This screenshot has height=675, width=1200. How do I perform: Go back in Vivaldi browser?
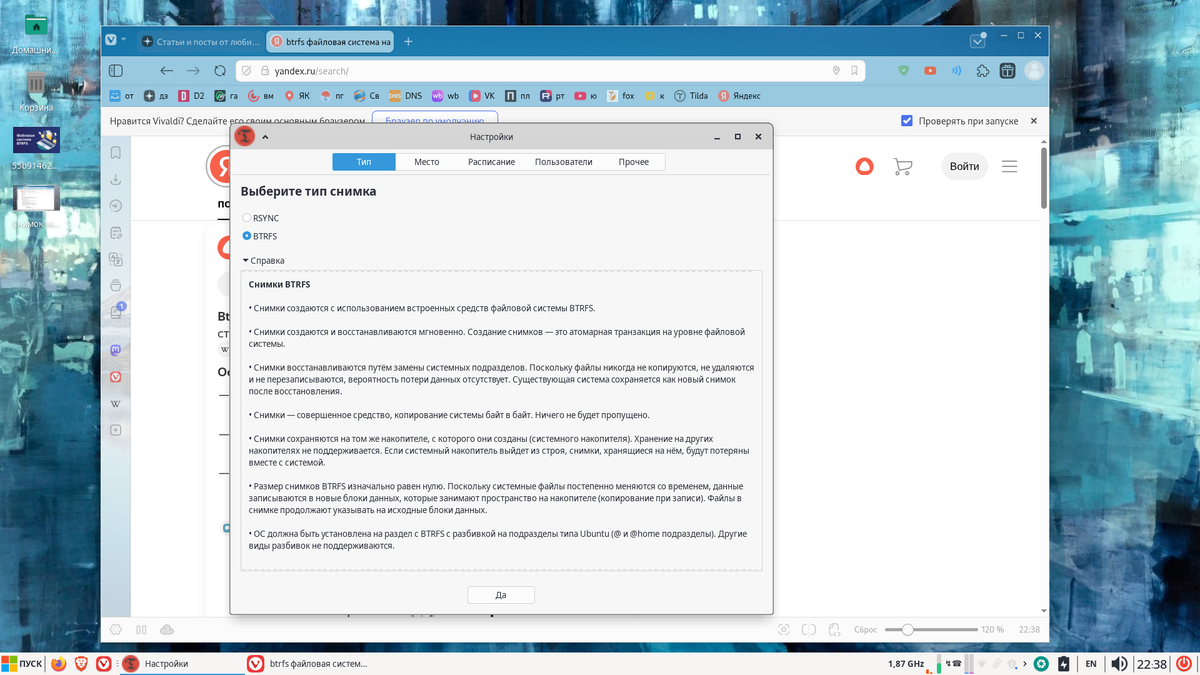(x=167, y=71)
